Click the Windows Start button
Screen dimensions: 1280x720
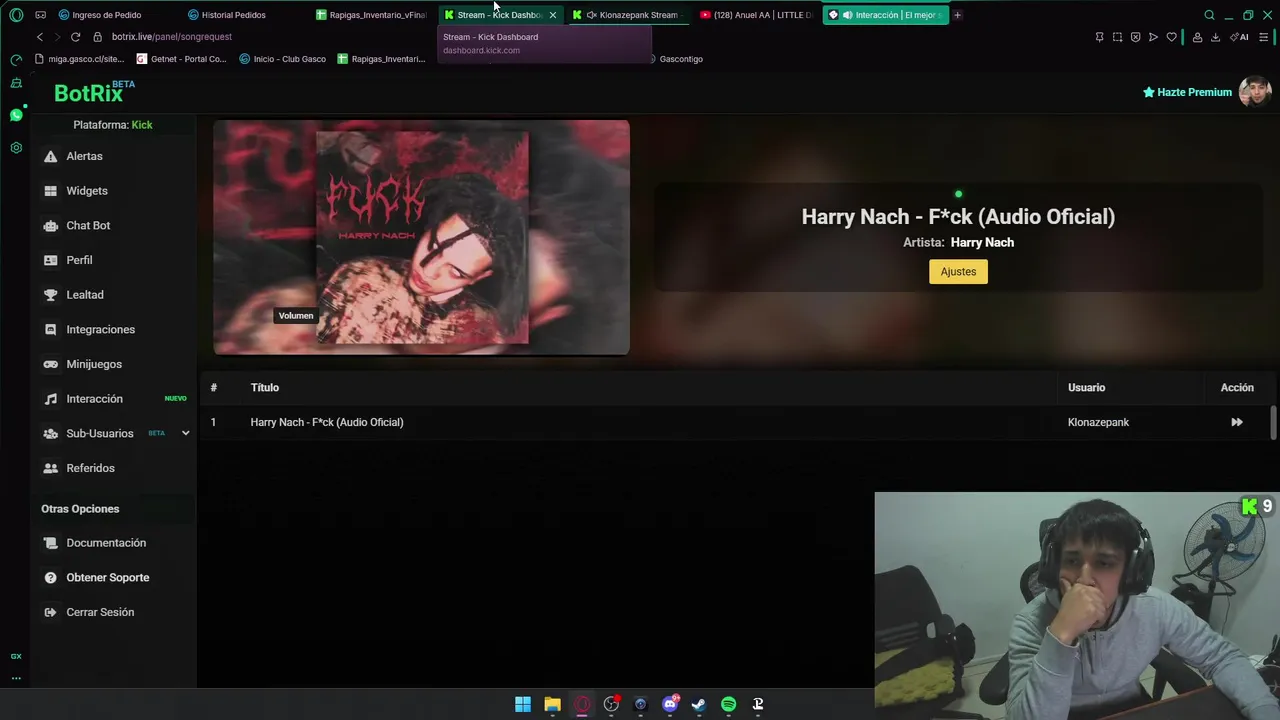click(x=523, y=704)
